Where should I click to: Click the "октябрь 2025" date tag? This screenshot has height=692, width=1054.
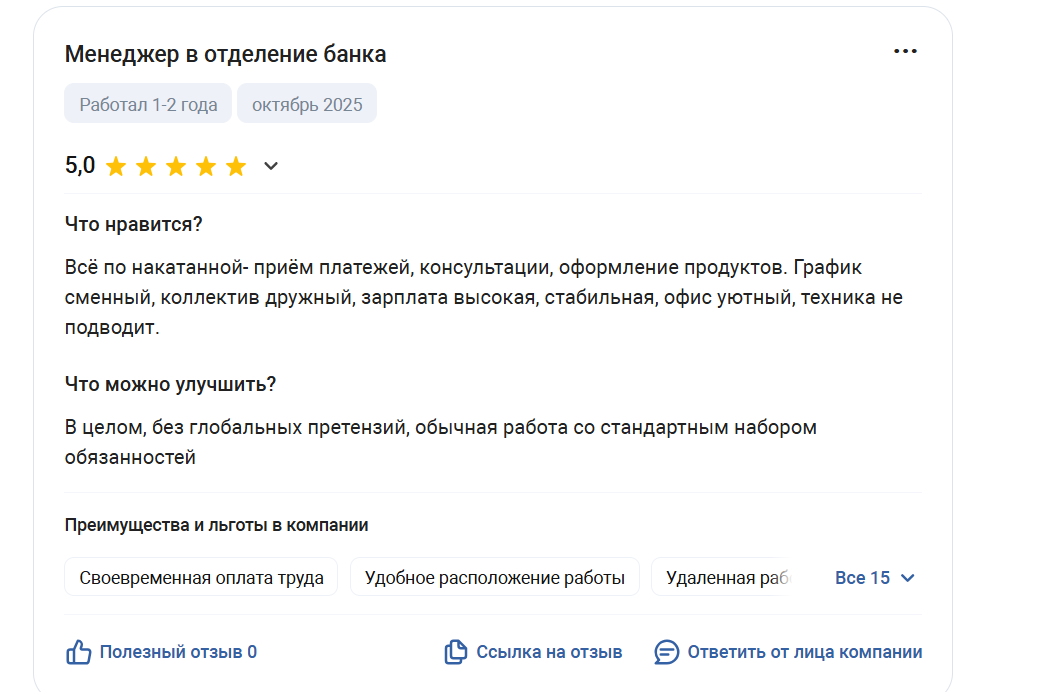[307, 104]
